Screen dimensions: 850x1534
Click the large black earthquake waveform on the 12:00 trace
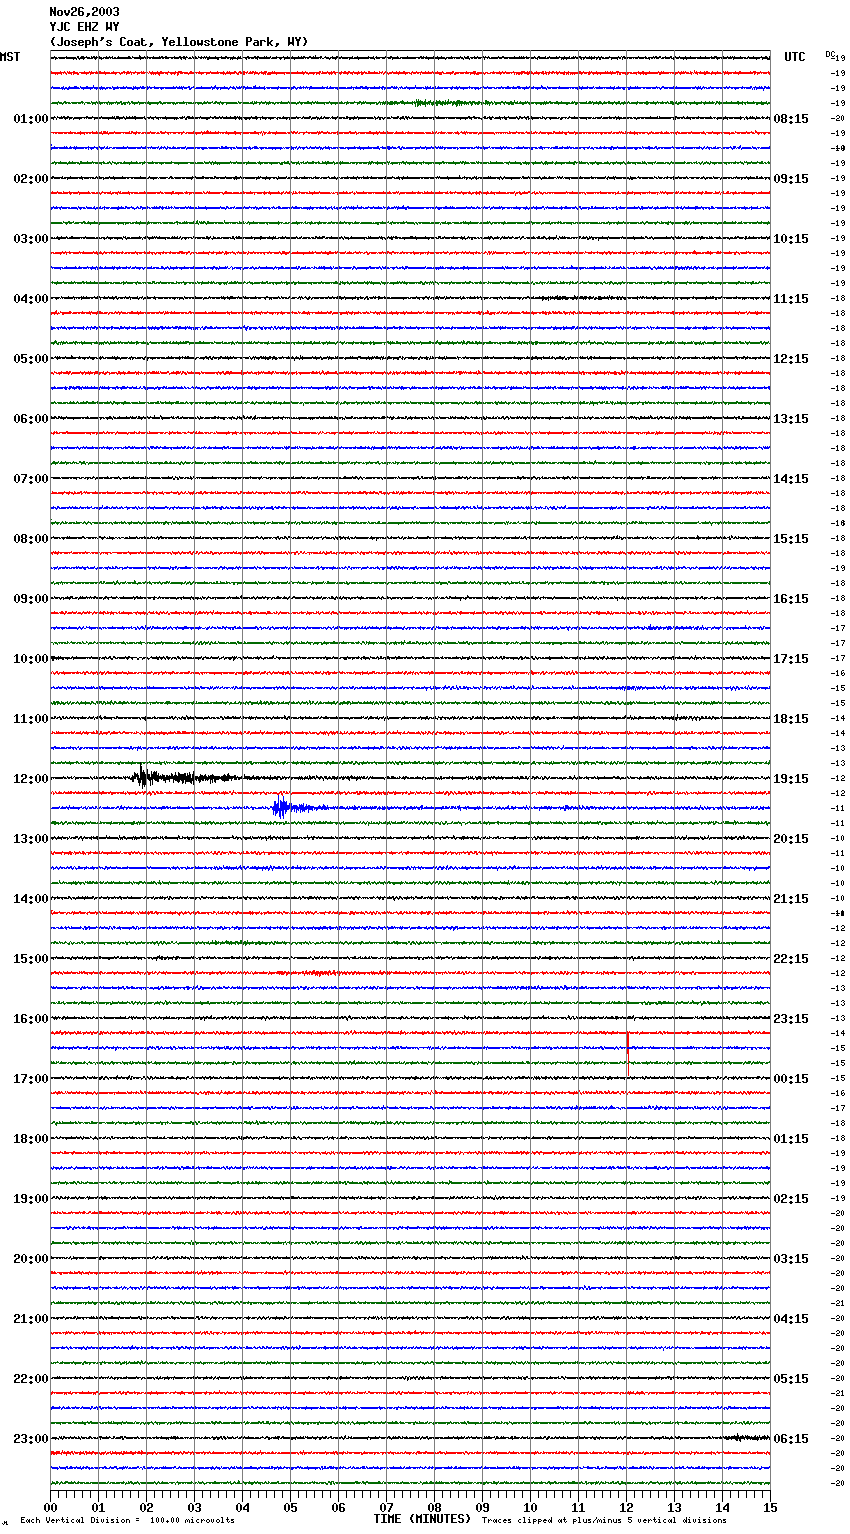[x=185, y=777]
